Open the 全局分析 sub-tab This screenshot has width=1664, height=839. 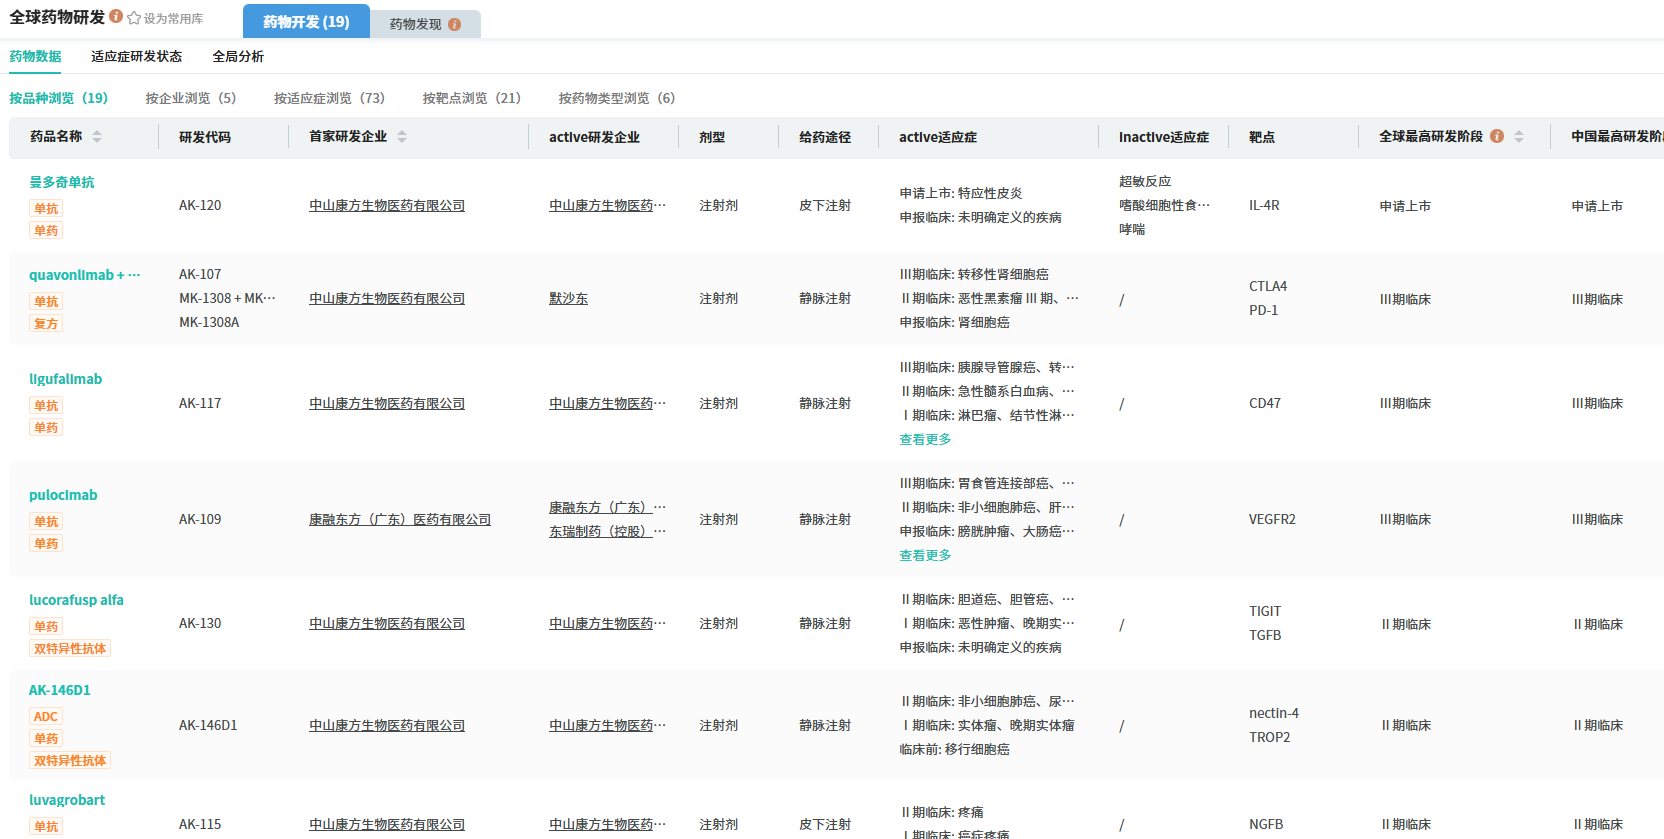coord(238,56)
